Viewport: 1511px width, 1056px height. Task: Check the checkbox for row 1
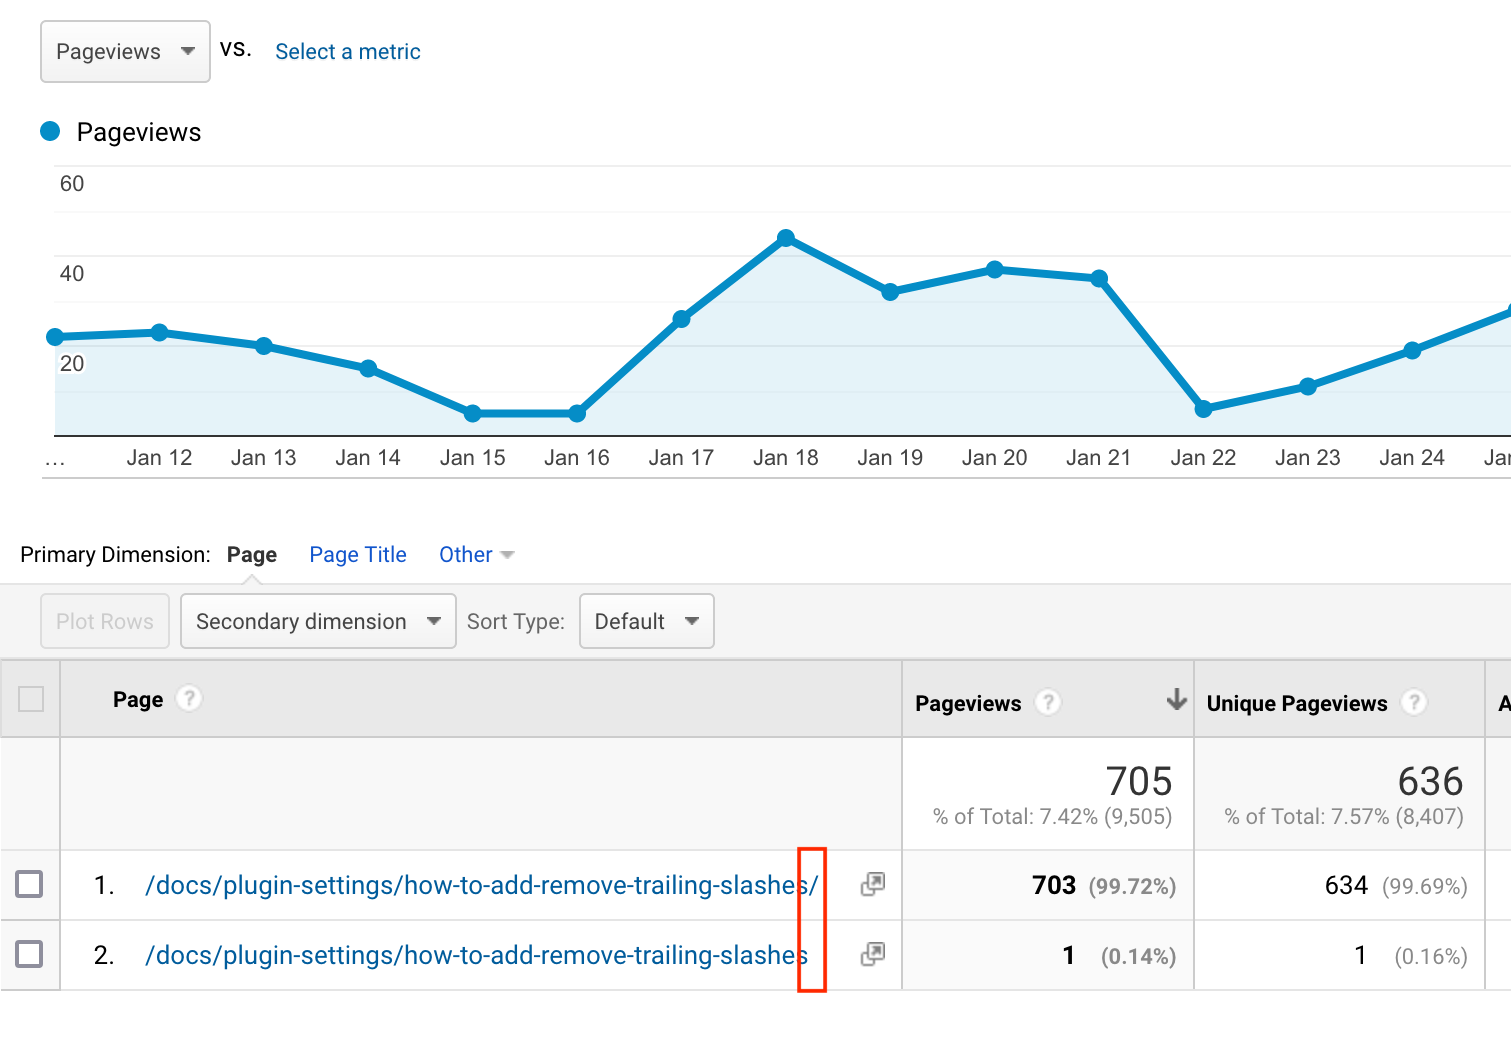(x=31, y=884)
